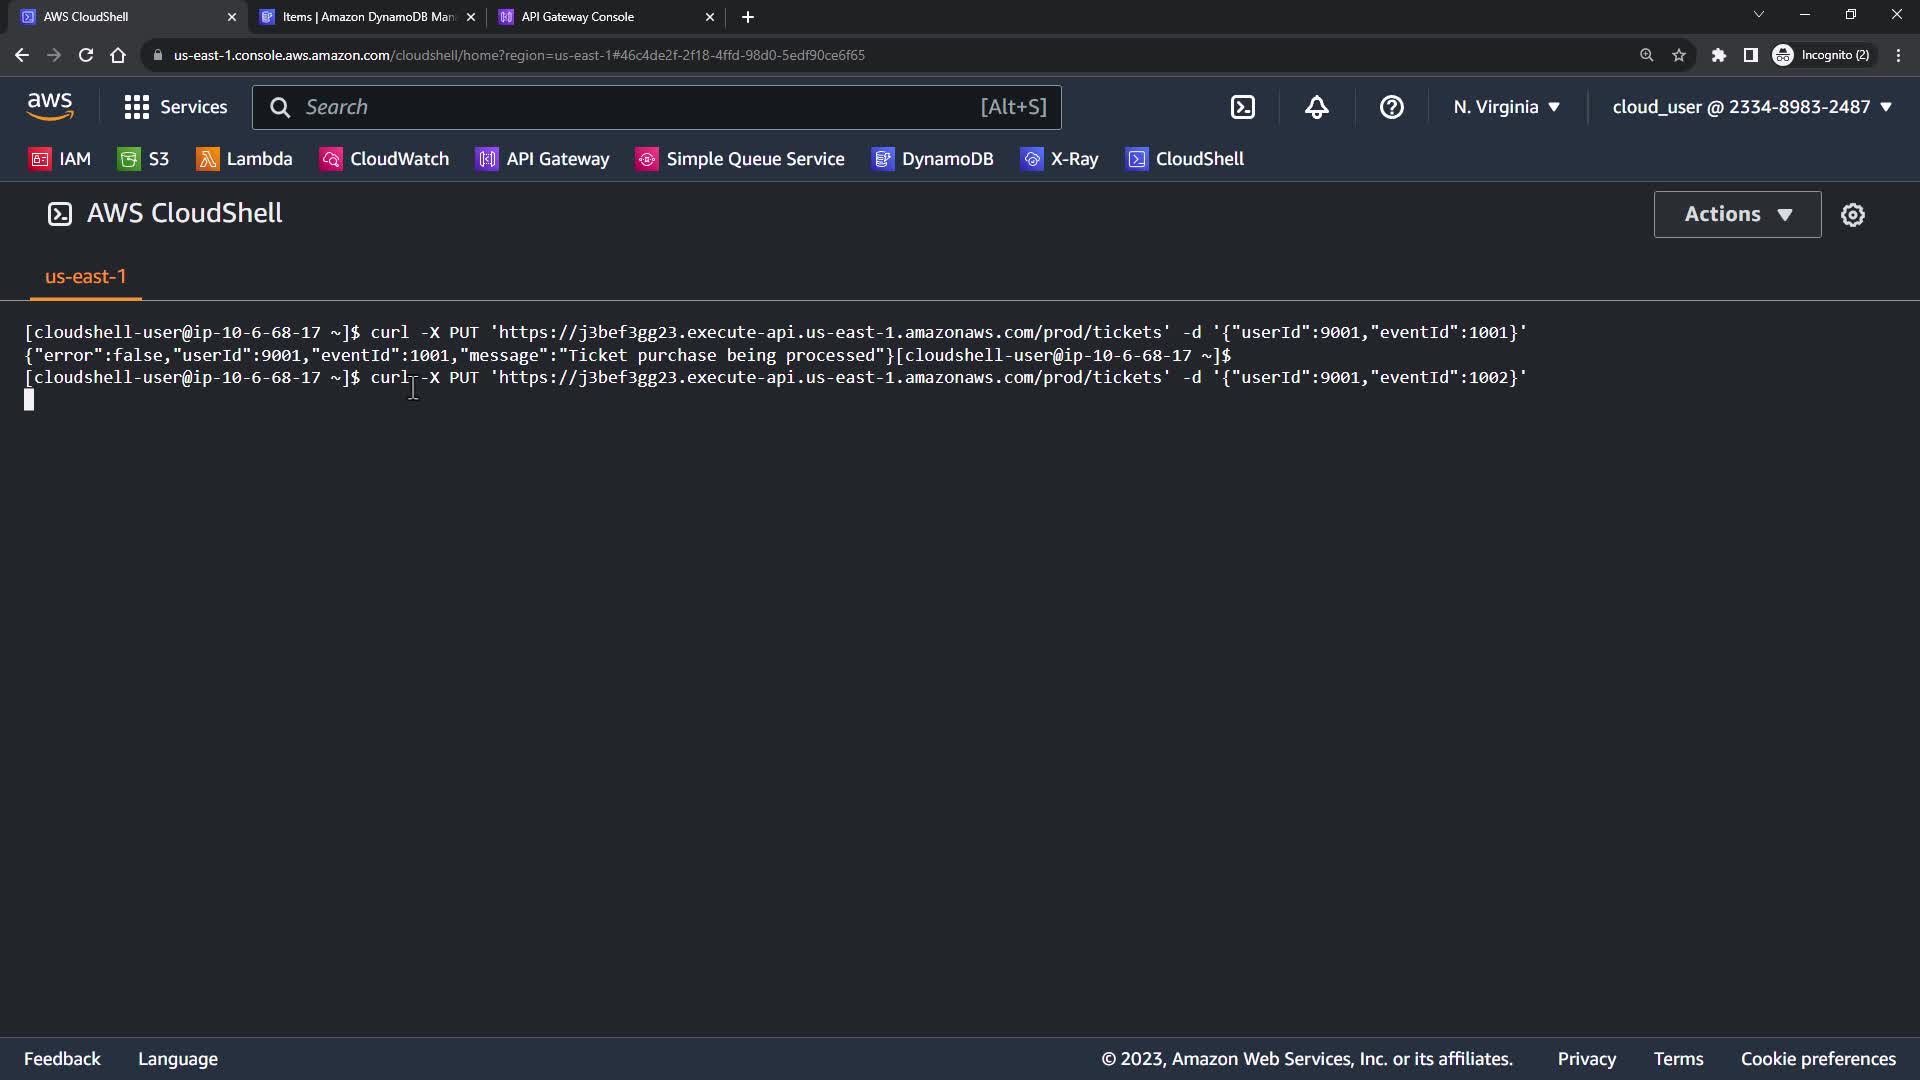
Task: Open X-Ray favorite shortcut
Action: point(1060,159)
